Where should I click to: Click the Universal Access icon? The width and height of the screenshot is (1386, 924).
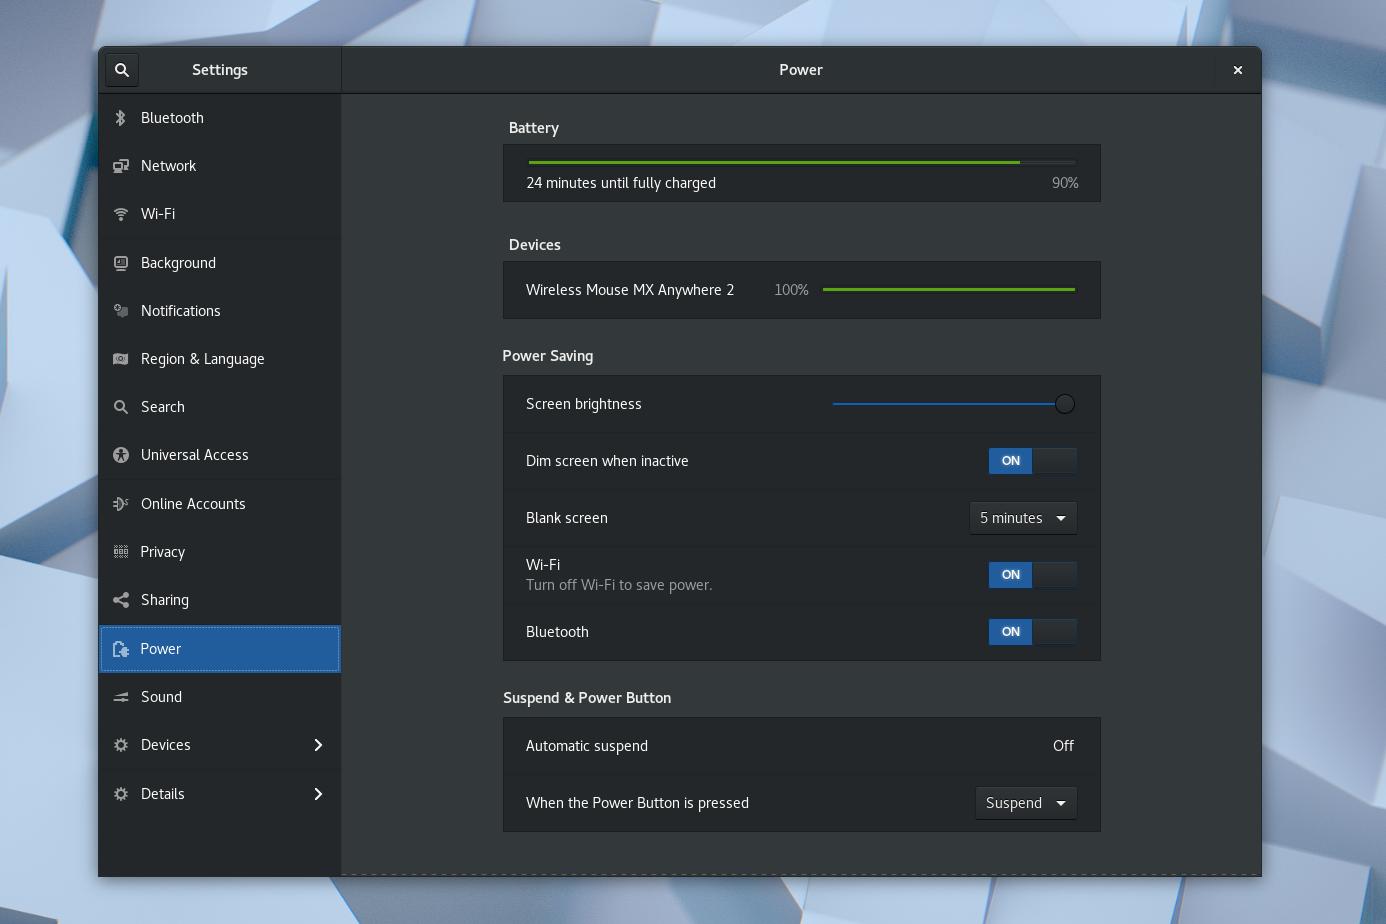(120, 454)
